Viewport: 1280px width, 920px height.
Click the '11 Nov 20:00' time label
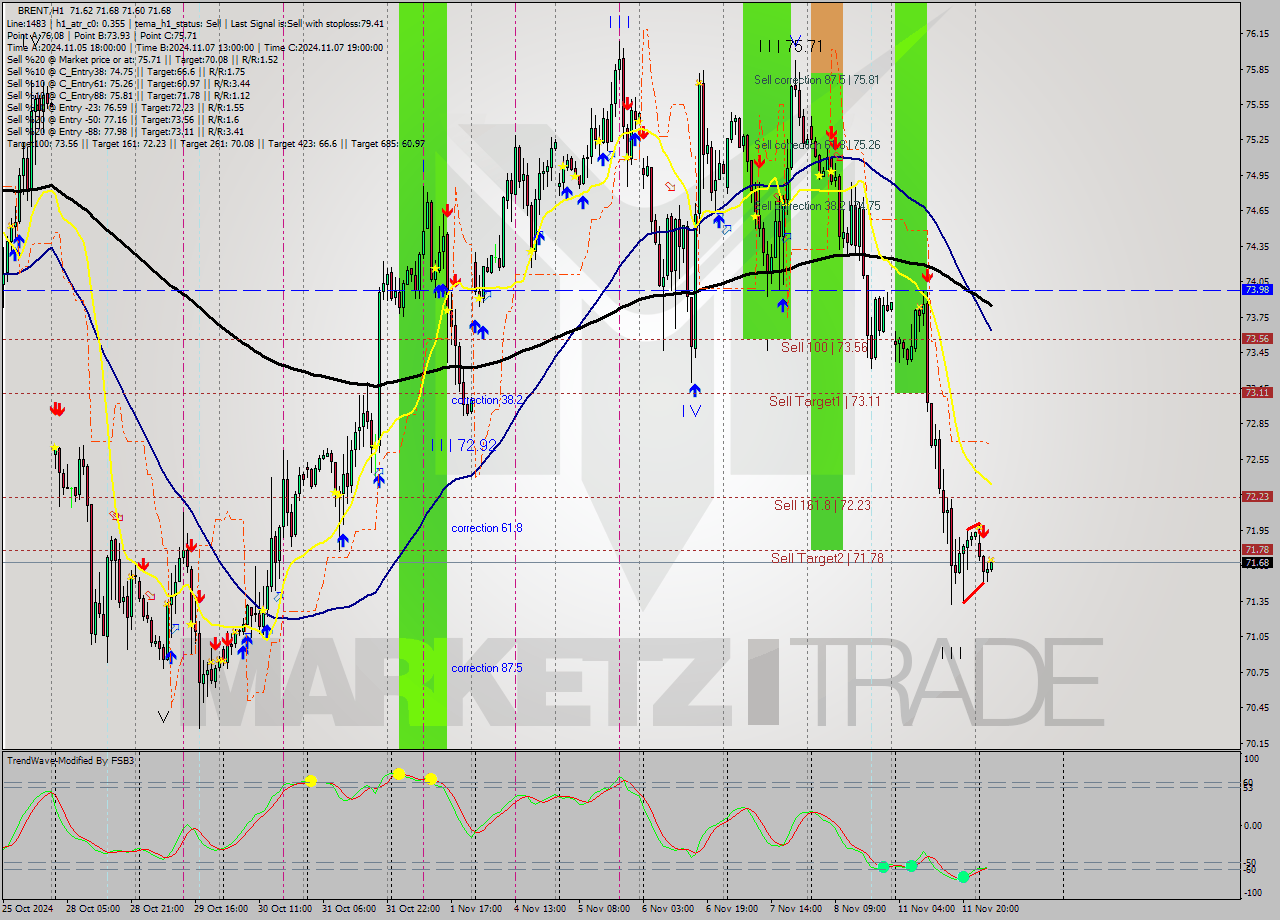pos(989,909)
